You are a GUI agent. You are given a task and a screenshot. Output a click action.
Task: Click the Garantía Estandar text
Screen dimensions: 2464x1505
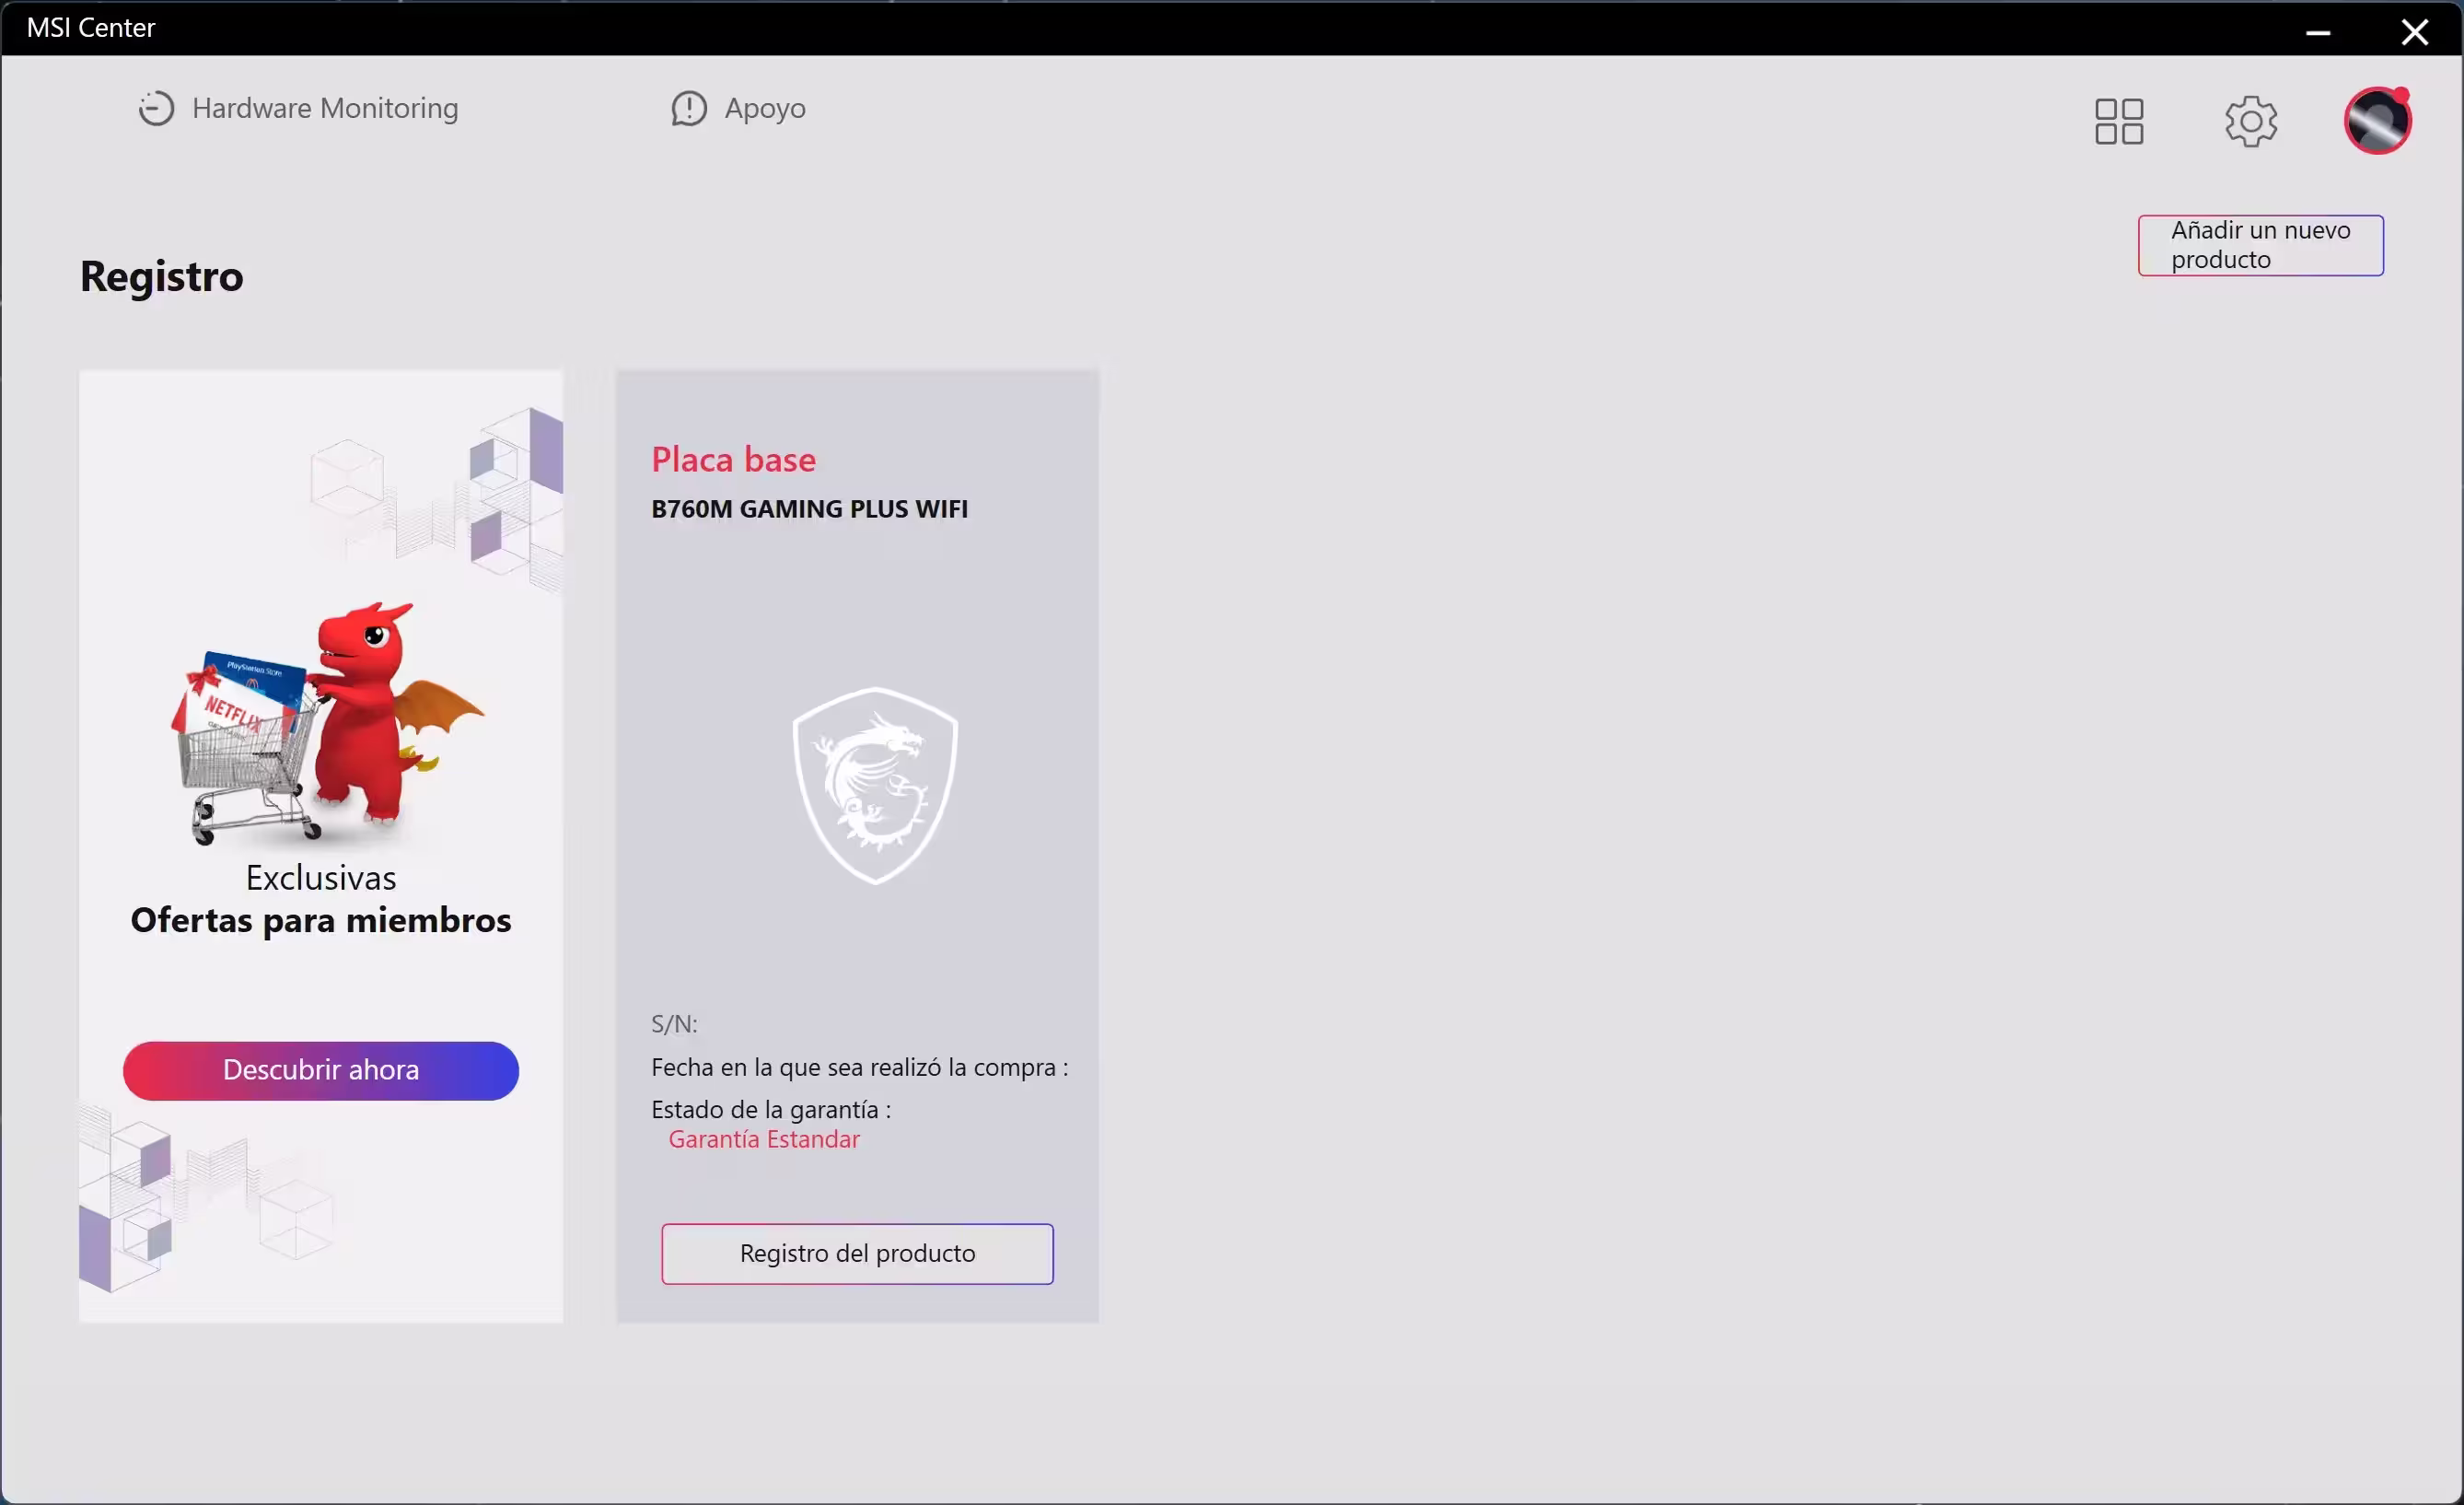click(764, 1139)
